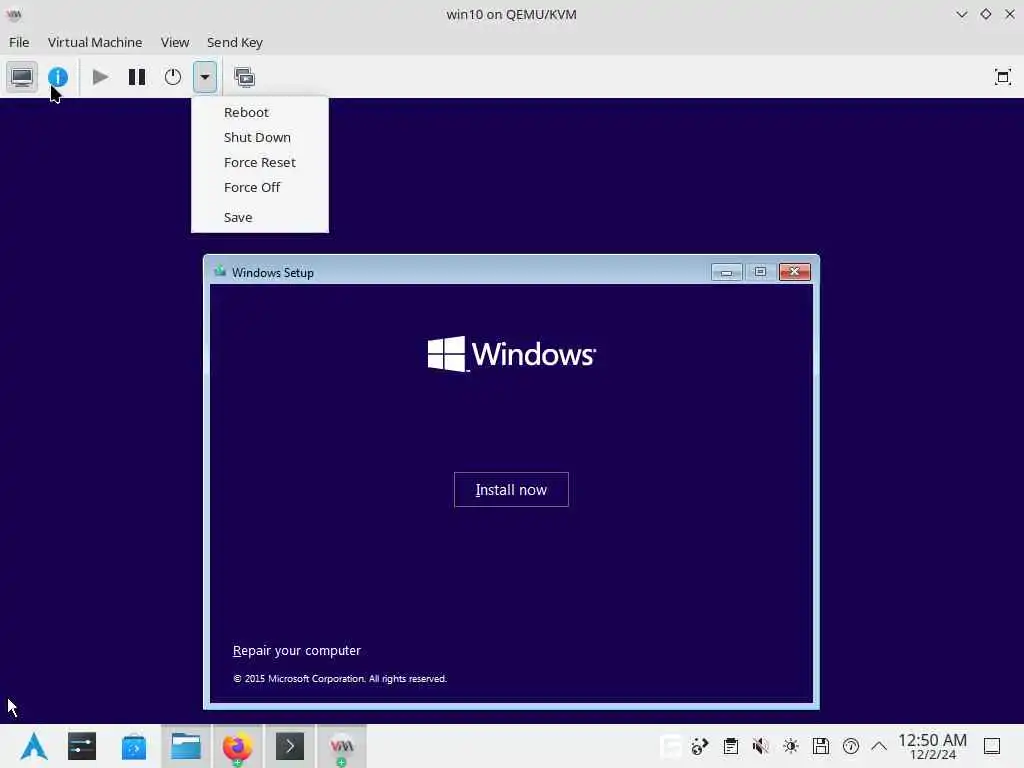Open brightness tray icon
This screenshot has height=768, width=1024.
791,746
